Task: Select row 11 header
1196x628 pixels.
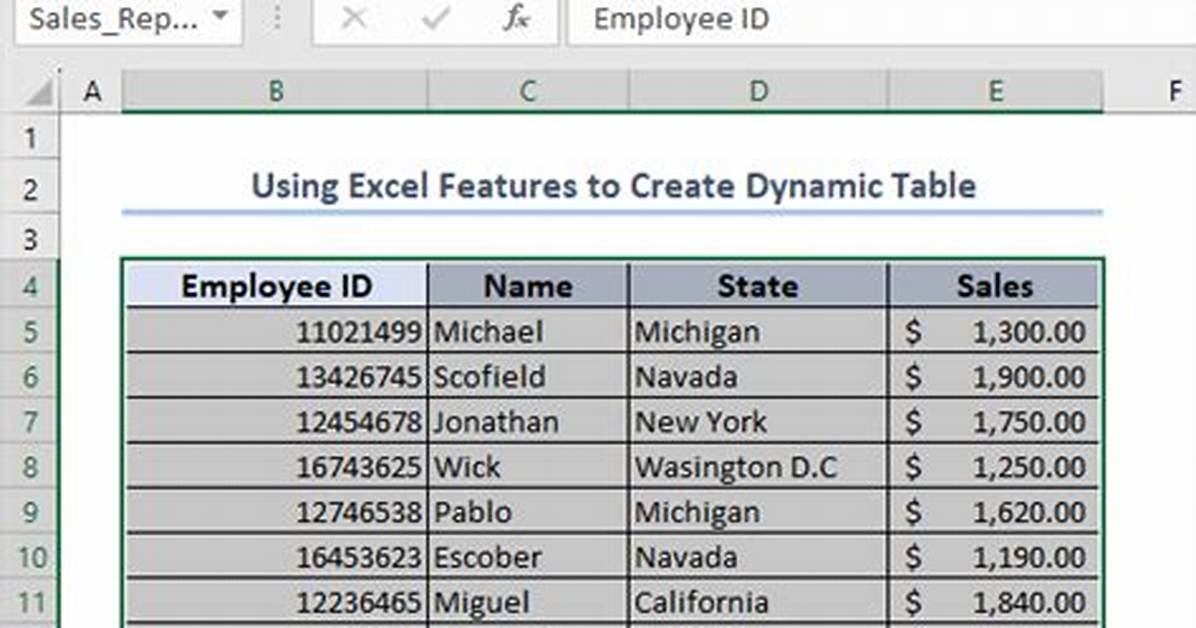Action: (x=30, y=603)
